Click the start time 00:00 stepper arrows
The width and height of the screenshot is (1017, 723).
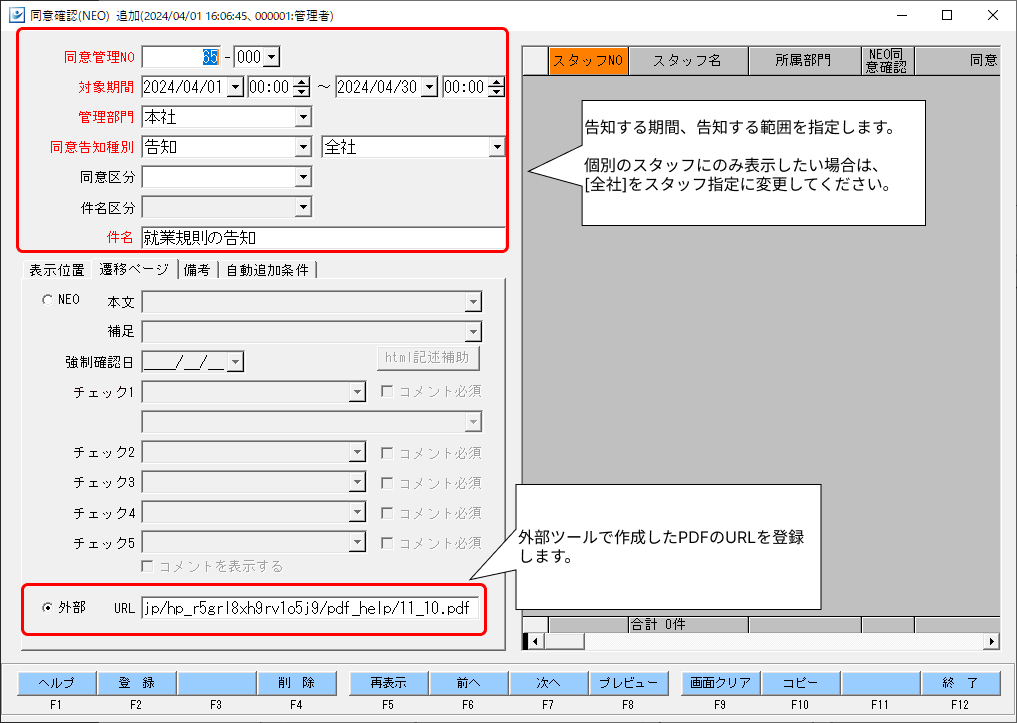tap(302, 87)
